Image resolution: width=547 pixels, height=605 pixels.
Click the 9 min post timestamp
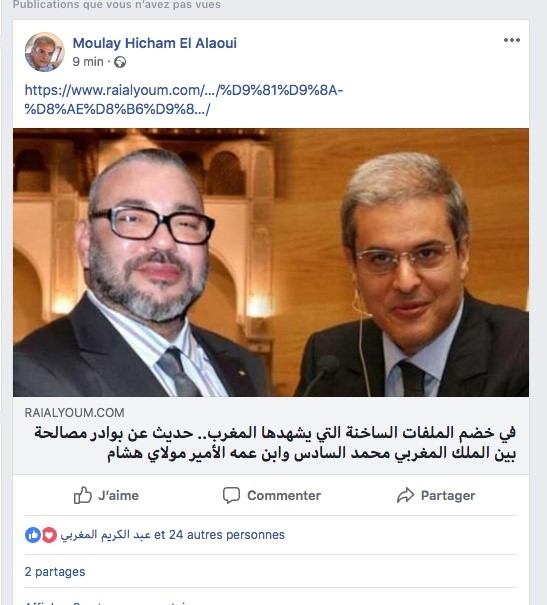point(88,62)
